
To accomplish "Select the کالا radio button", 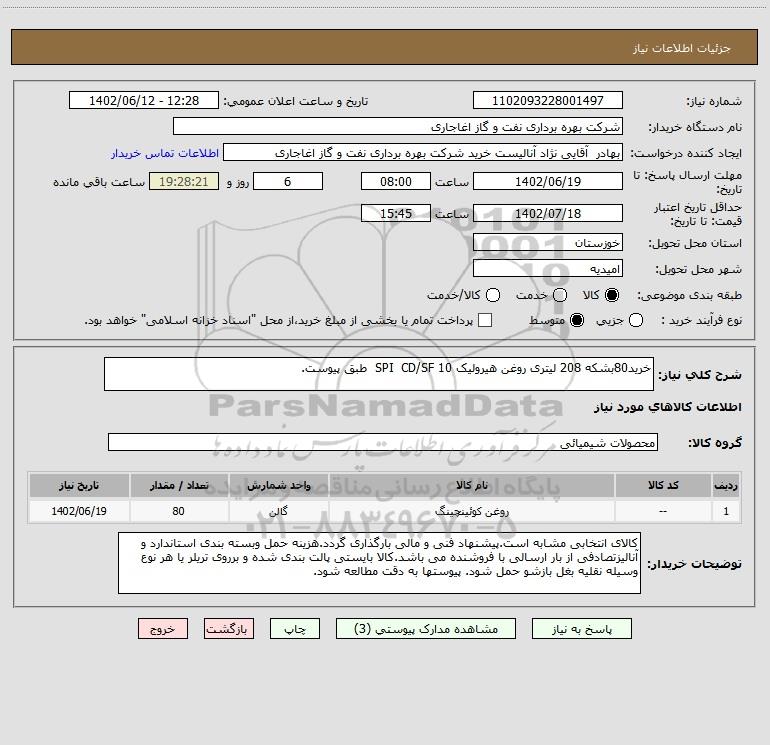I will (612, 295).
